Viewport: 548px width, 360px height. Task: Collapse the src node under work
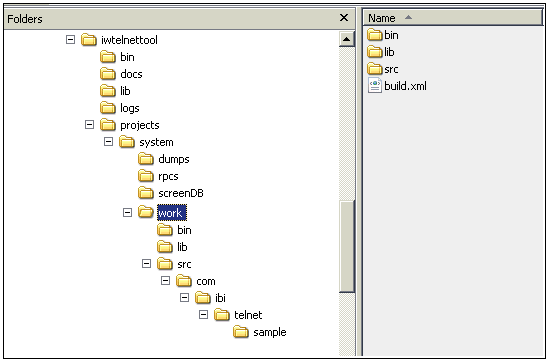point(146,263)
